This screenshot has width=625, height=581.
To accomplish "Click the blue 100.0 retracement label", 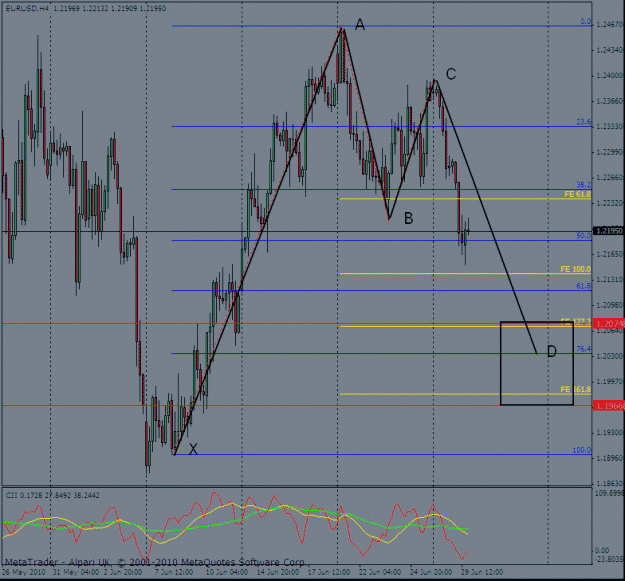I will 582,450.
